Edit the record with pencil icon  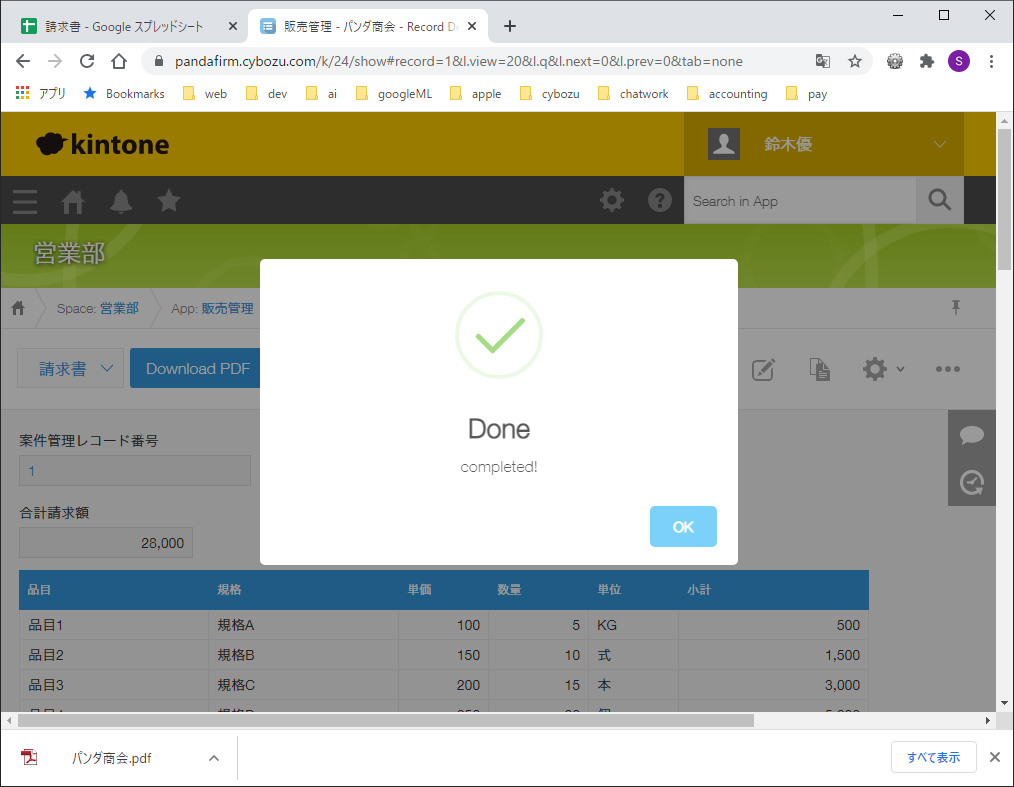[763, 369]
